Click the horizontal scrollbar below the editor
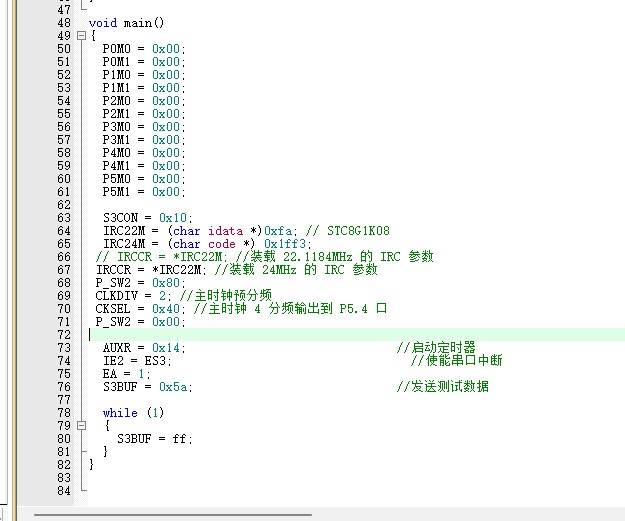 click(x=173, y=515)
